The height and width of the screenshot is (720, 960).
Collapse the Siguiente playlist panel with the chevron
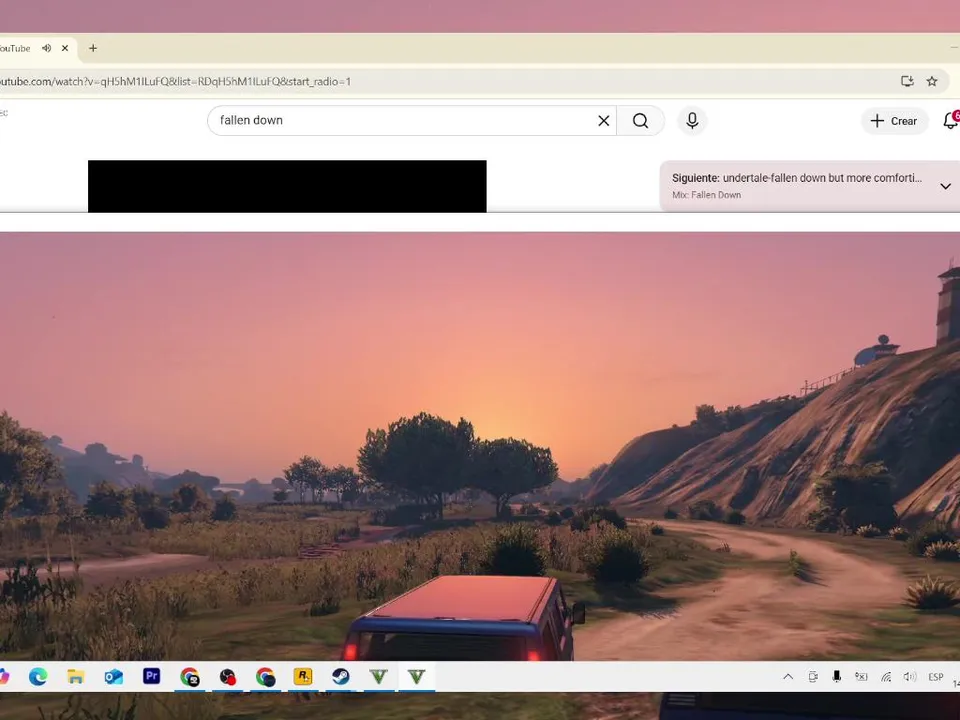(x=945, y=186)
